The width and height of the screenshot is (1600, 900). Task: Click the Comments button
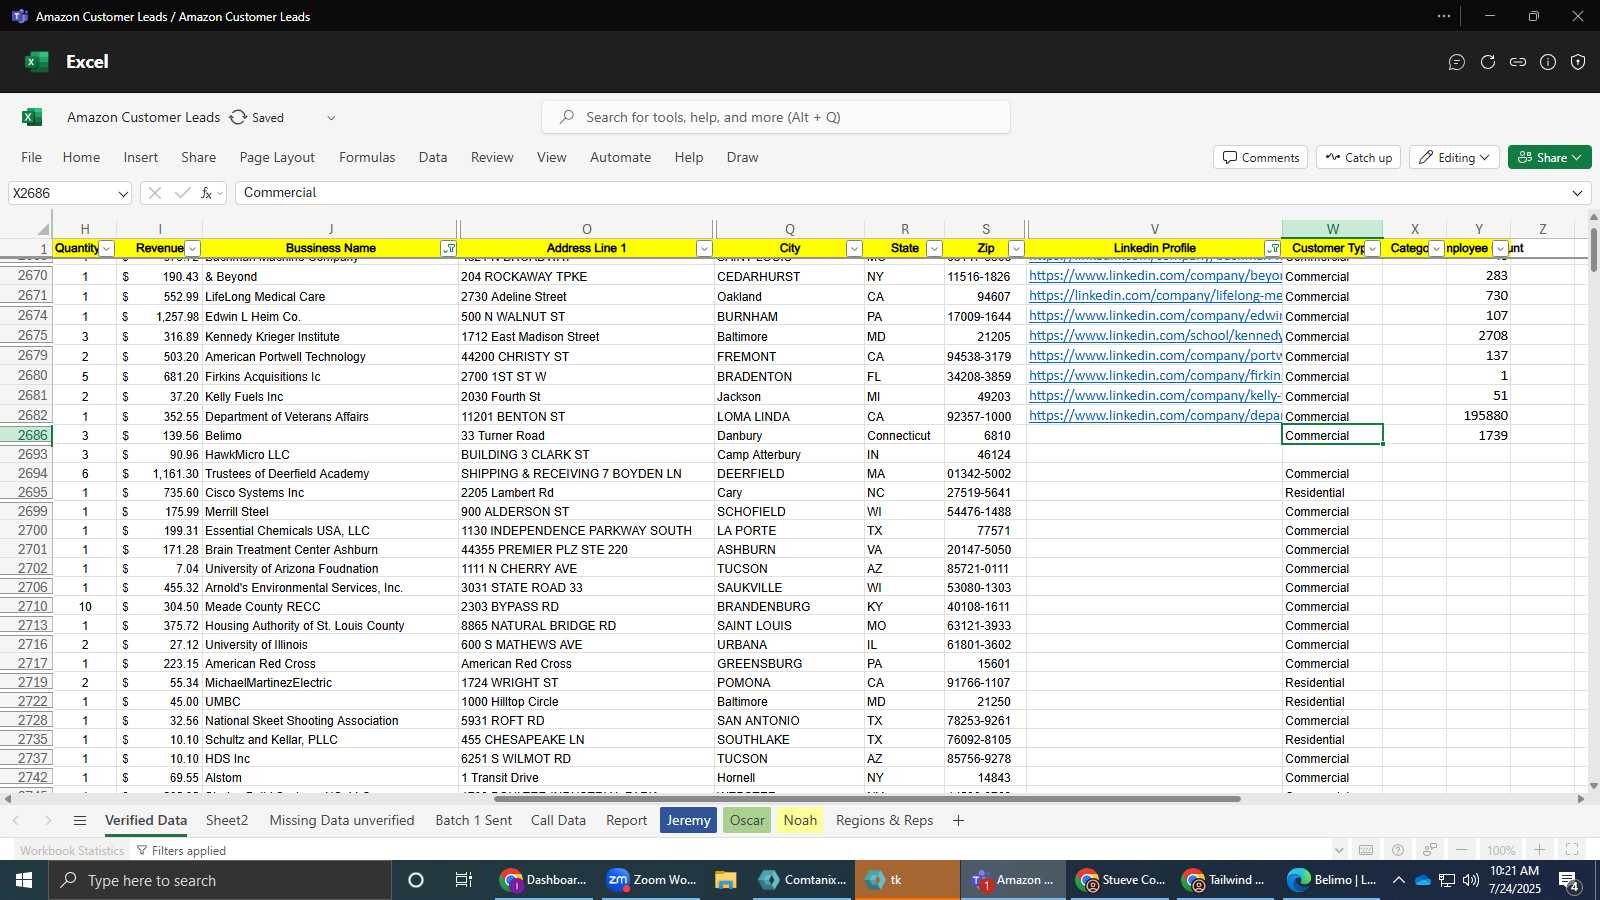coord(1261,157)
